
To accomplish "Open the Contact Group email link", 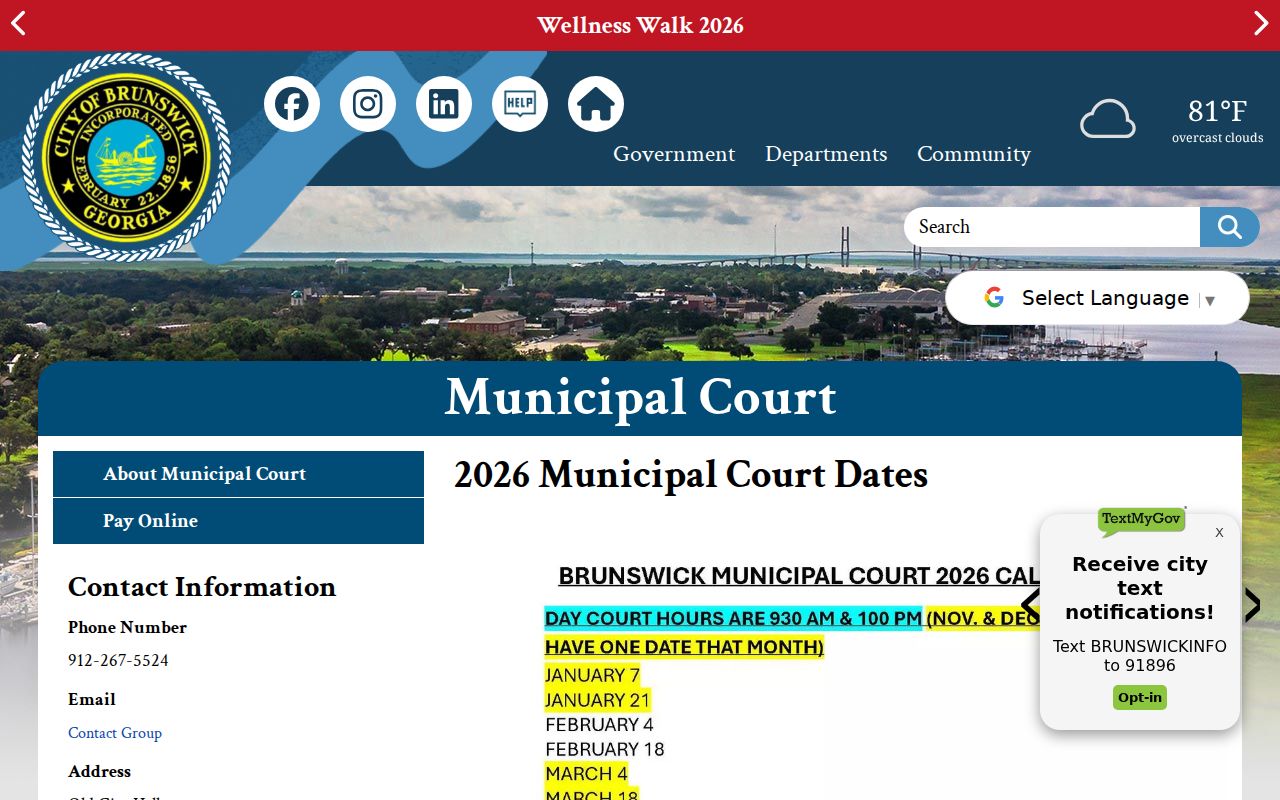I will [x=115, y=733].
